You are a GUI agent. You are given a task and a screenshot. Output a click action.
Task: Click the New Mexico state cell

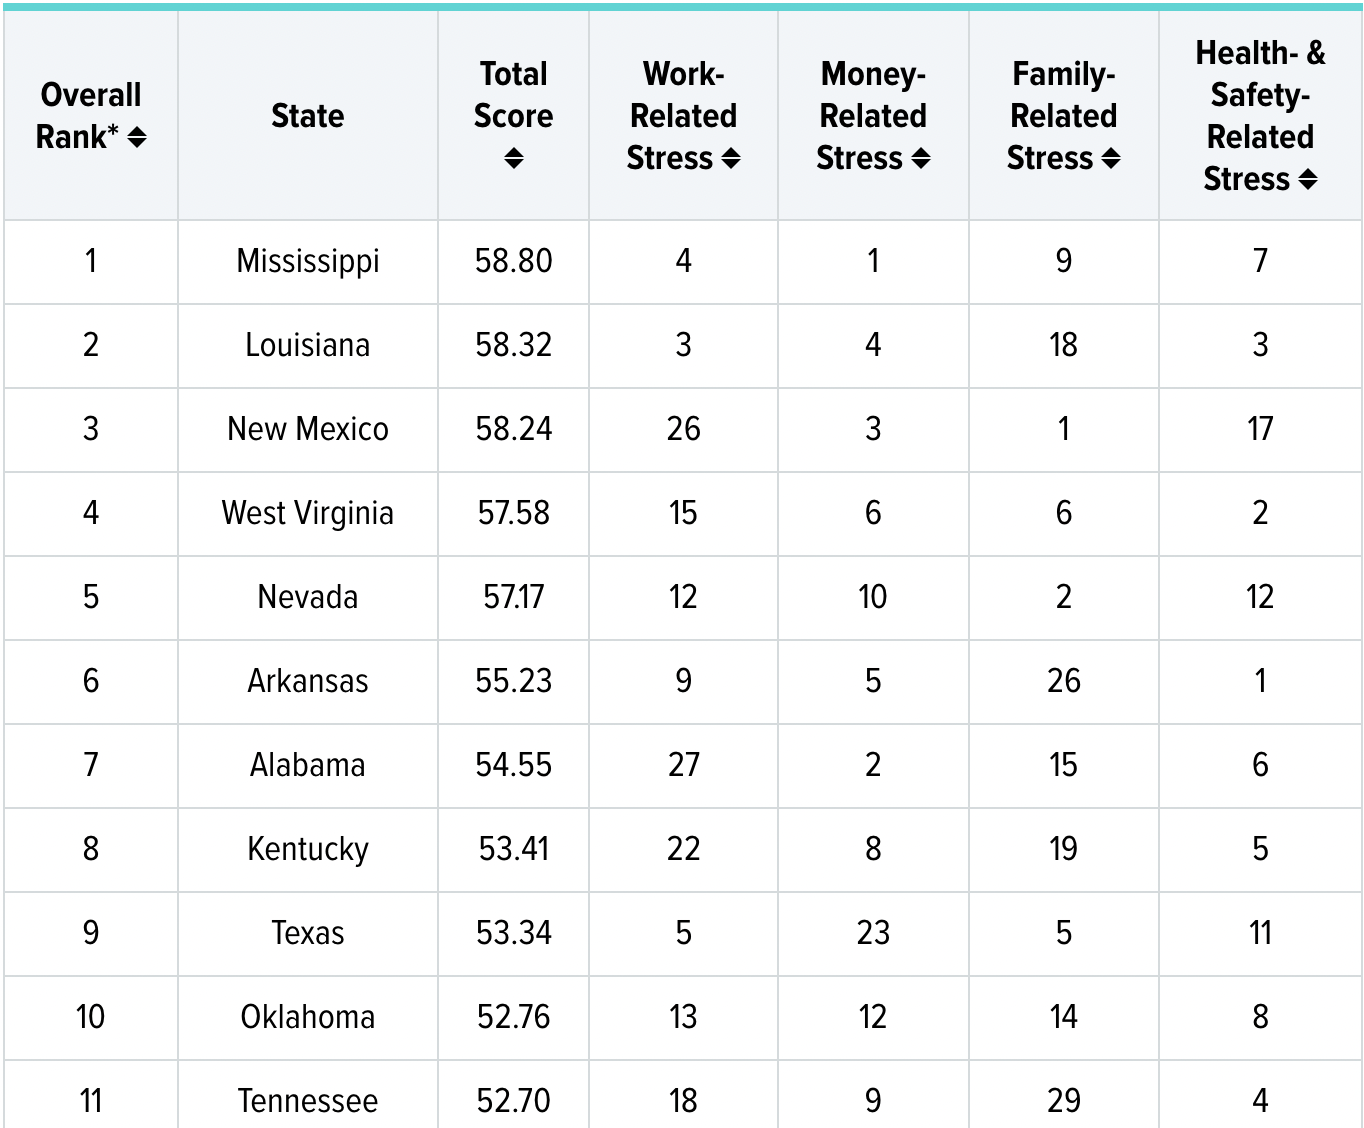pos(307,429)
